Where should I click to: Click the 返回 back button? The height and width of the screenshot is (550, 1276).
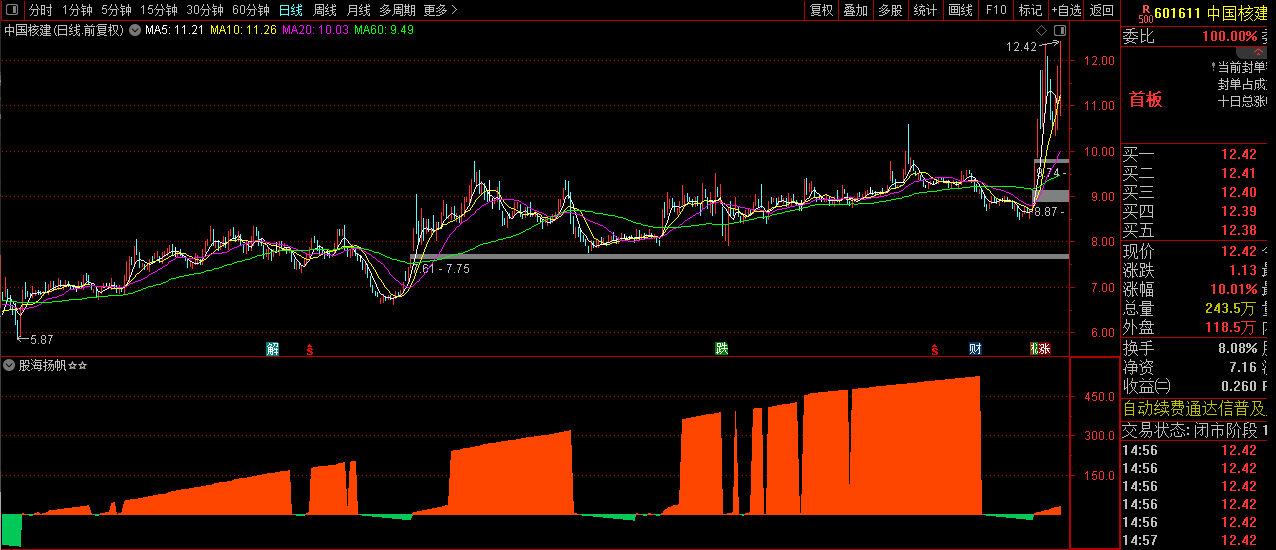[1102, 10]
